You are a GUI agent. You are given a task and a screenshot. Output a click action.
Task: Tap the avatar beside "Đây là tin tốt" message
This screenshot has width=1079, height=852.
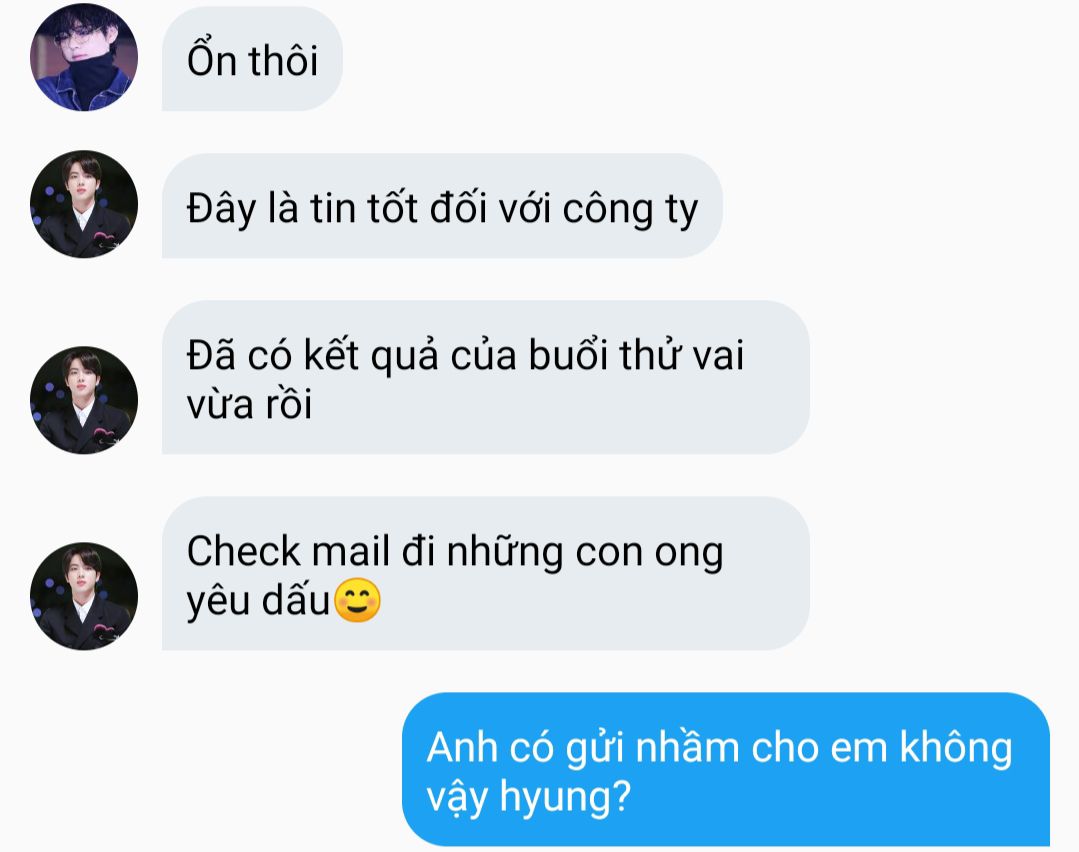(x=84, y=204)
